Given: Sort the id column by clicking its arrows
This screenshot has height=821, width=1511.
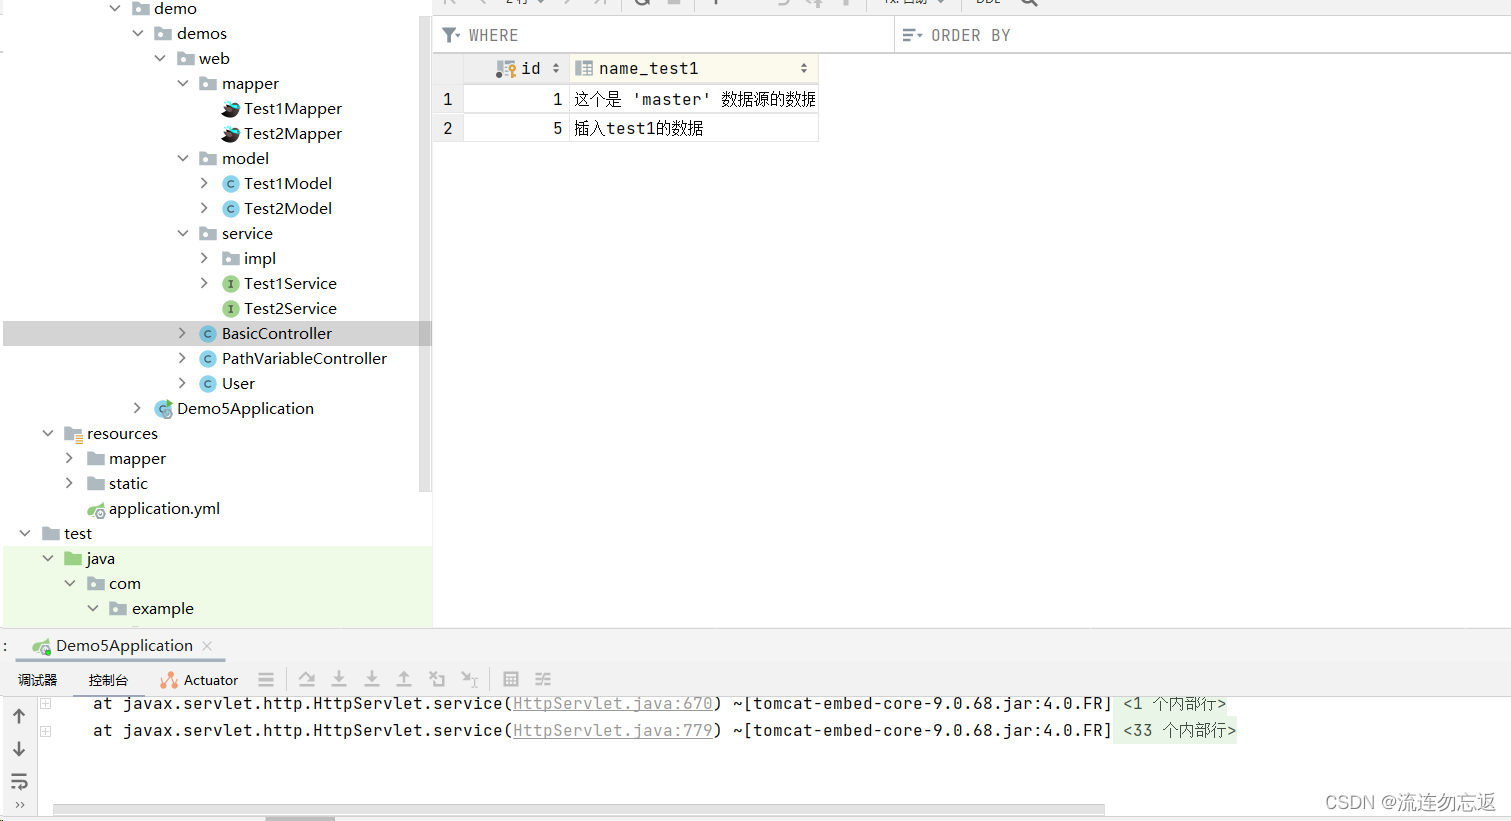Looking at the screenshot, I should tap(555, 67).
